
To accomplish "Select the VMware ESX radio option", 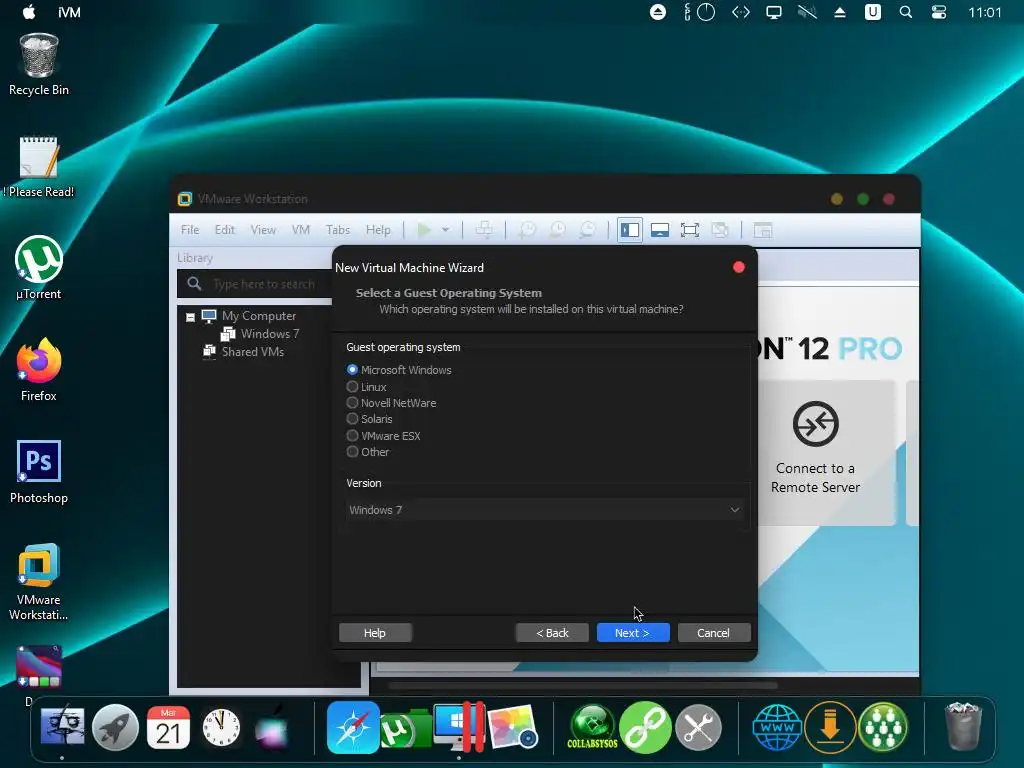I will [x=383, y=436].
